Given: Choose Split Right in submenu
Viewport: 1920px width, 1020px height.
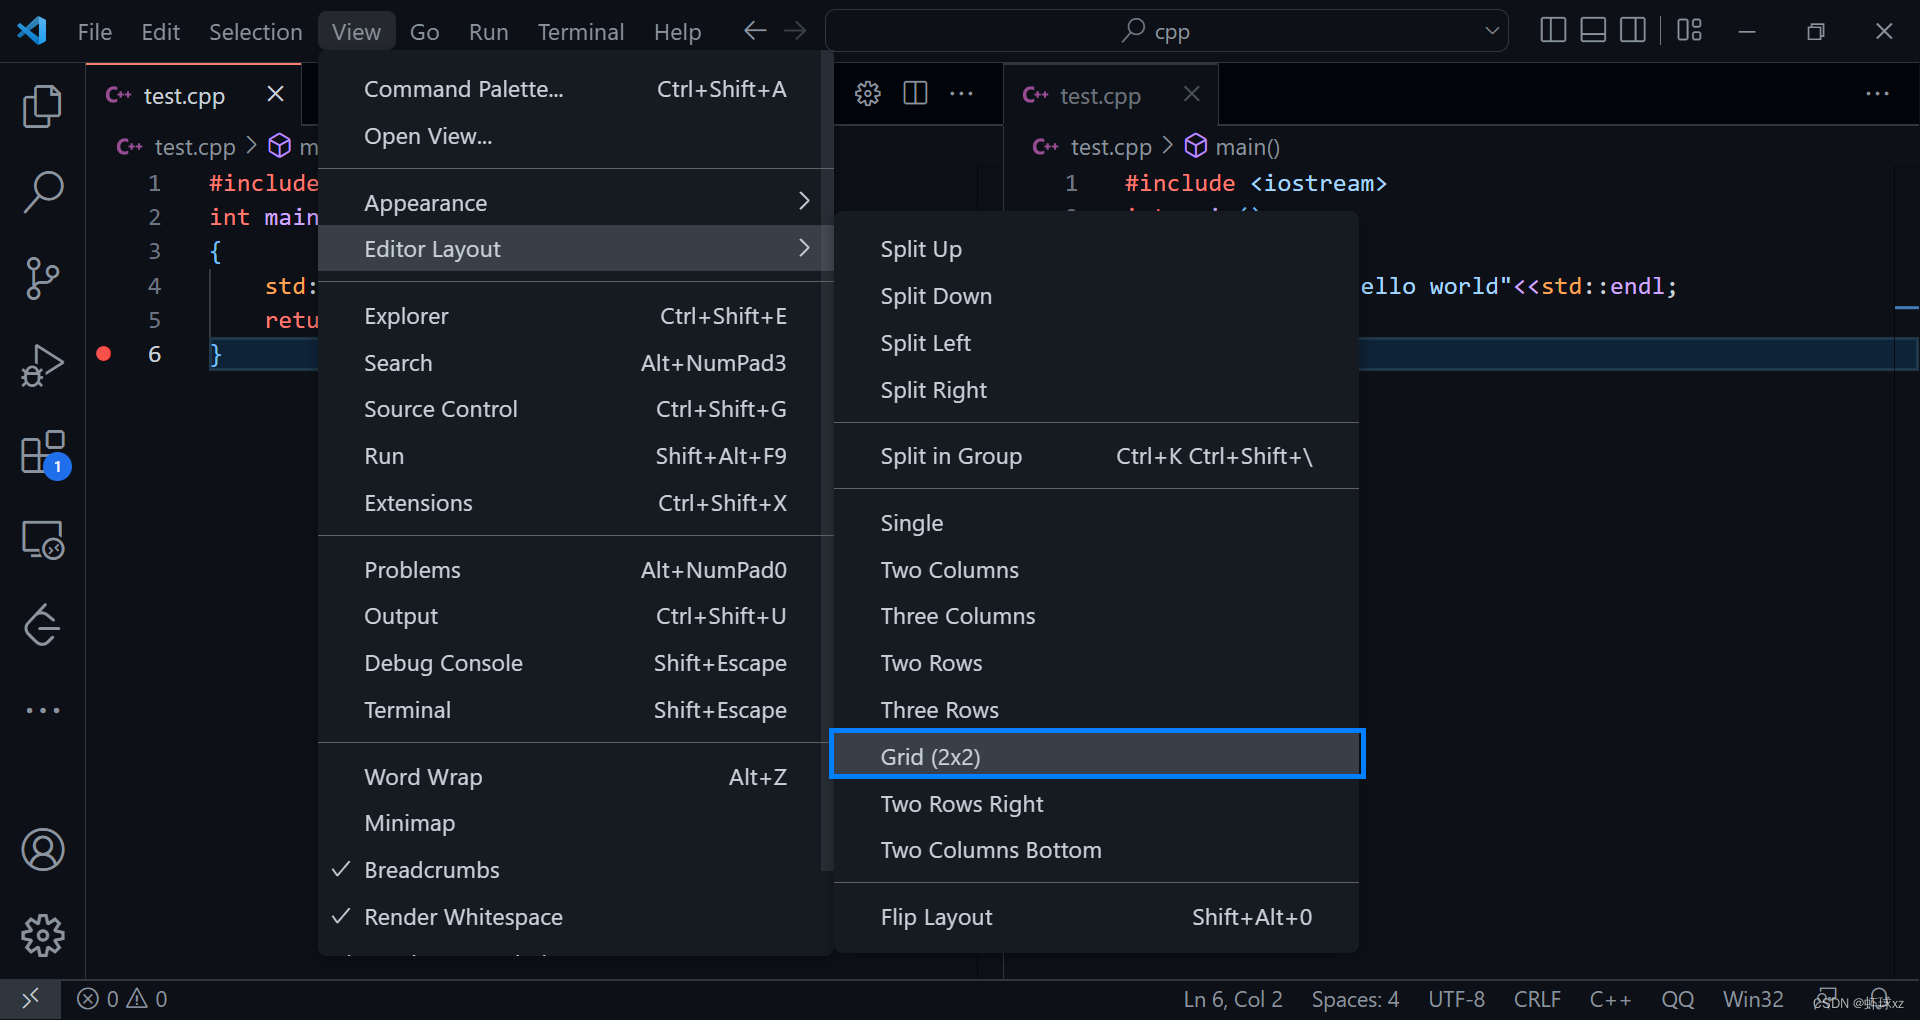Looking at the screenshot, I should [x=1096, y=390].
